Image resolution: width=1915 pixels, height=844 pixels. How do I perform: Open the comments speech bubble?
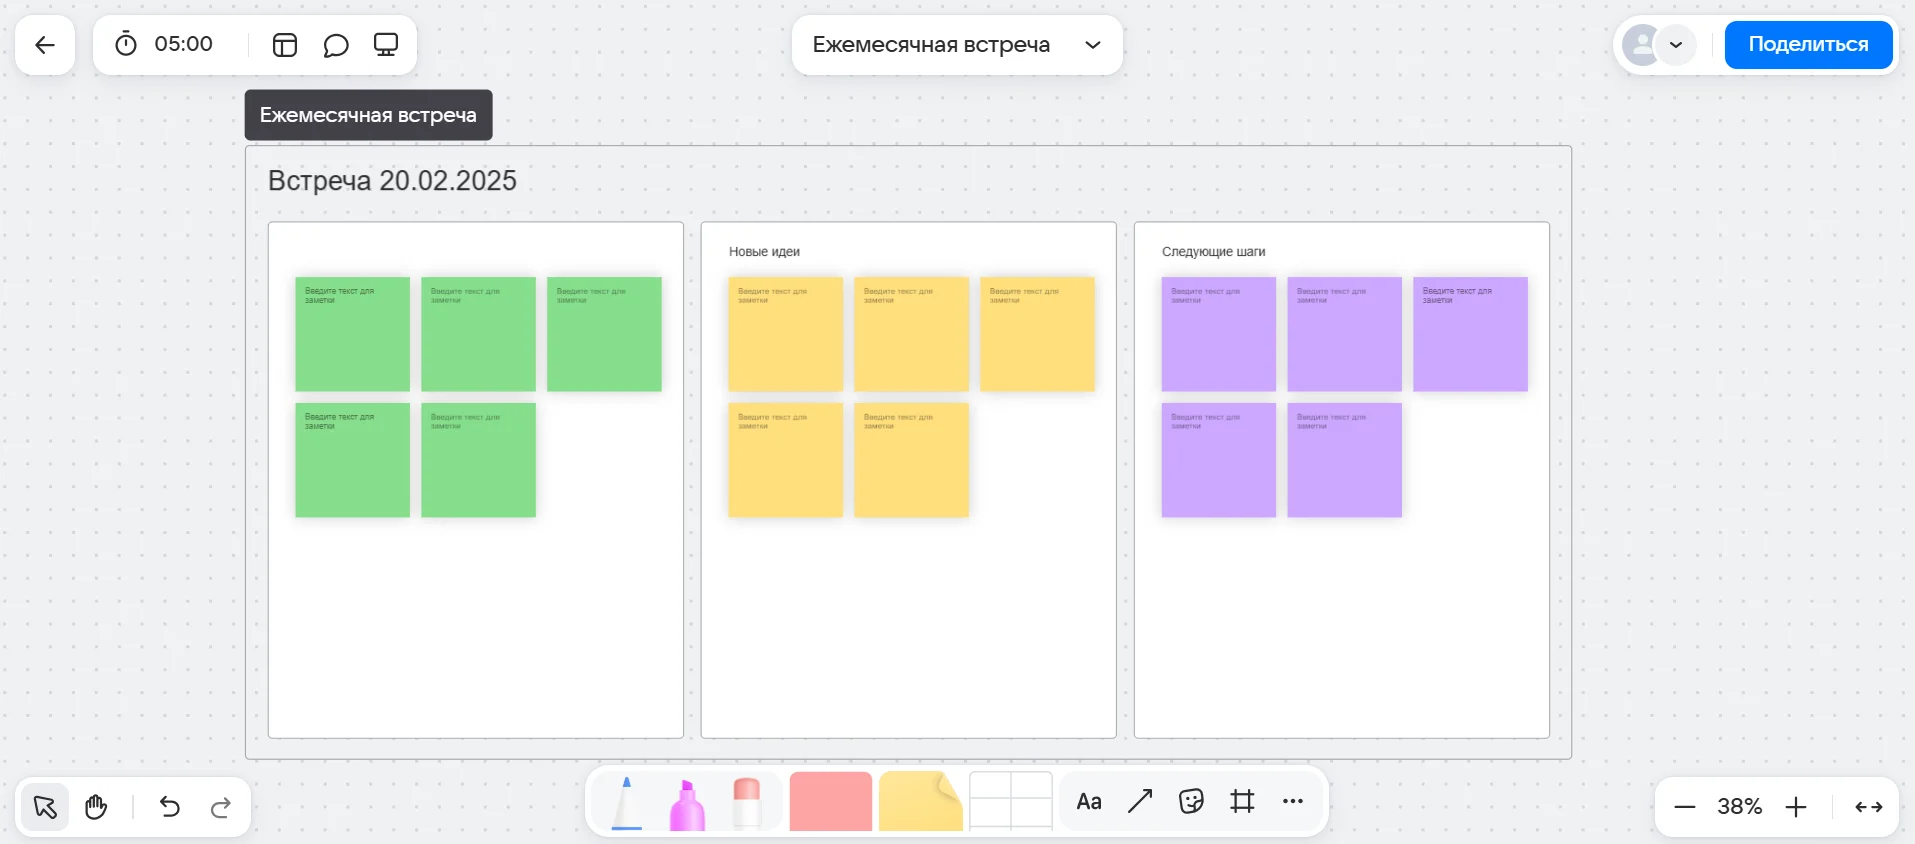[x=336, y=45]
